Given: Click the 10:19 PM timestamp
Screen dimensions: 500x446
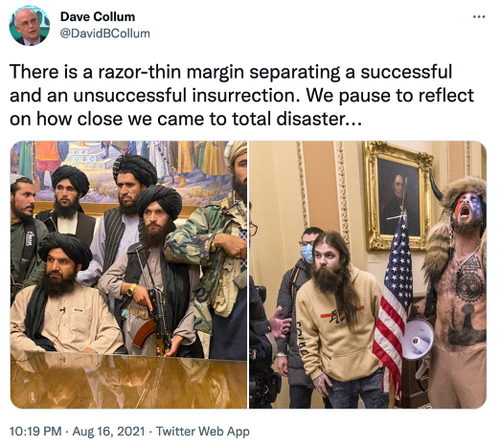Looking at the screenshot, I should [36, 431].
